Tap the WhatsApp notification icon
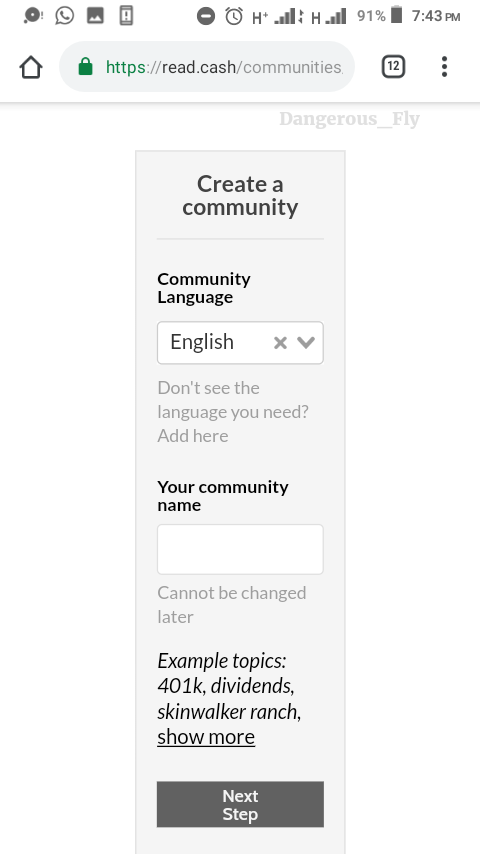This screenshot has height=854, width=480. pyautogui.click(x=64, y=15)
